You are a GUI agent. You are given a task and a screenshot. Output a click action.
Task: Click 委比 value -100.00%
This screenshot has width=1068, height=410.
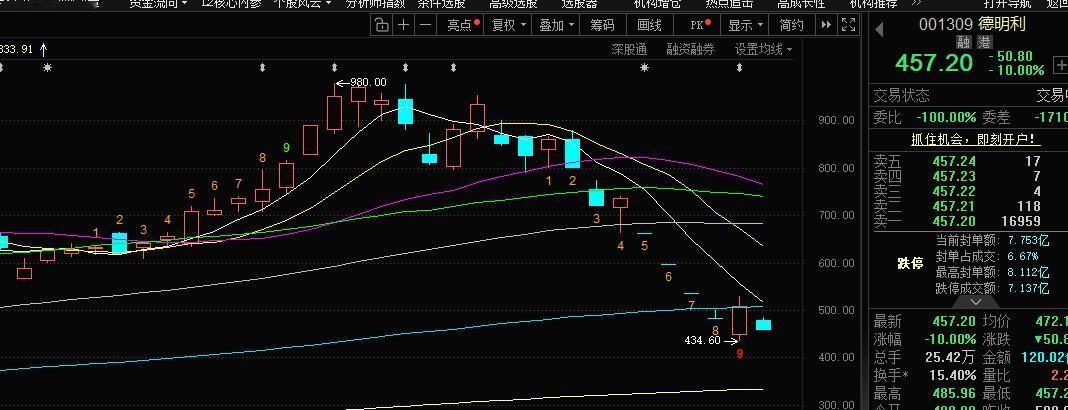(x=946, y=117)
